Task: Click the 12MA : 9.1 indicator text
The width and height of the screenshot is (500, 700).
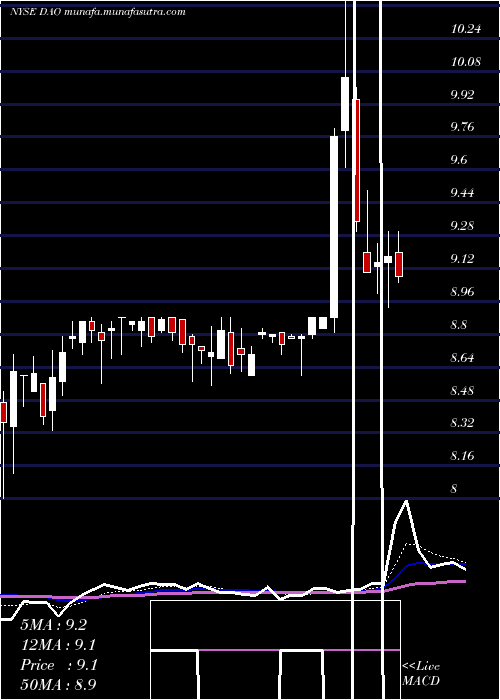Action: tap(58, 645)
